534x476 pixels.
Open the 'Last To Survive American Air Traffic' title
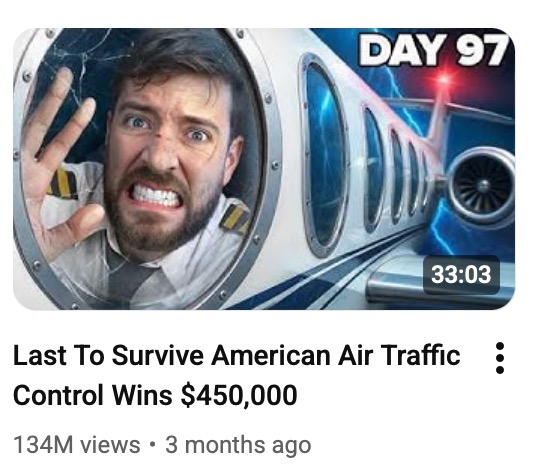click(237, 355)
